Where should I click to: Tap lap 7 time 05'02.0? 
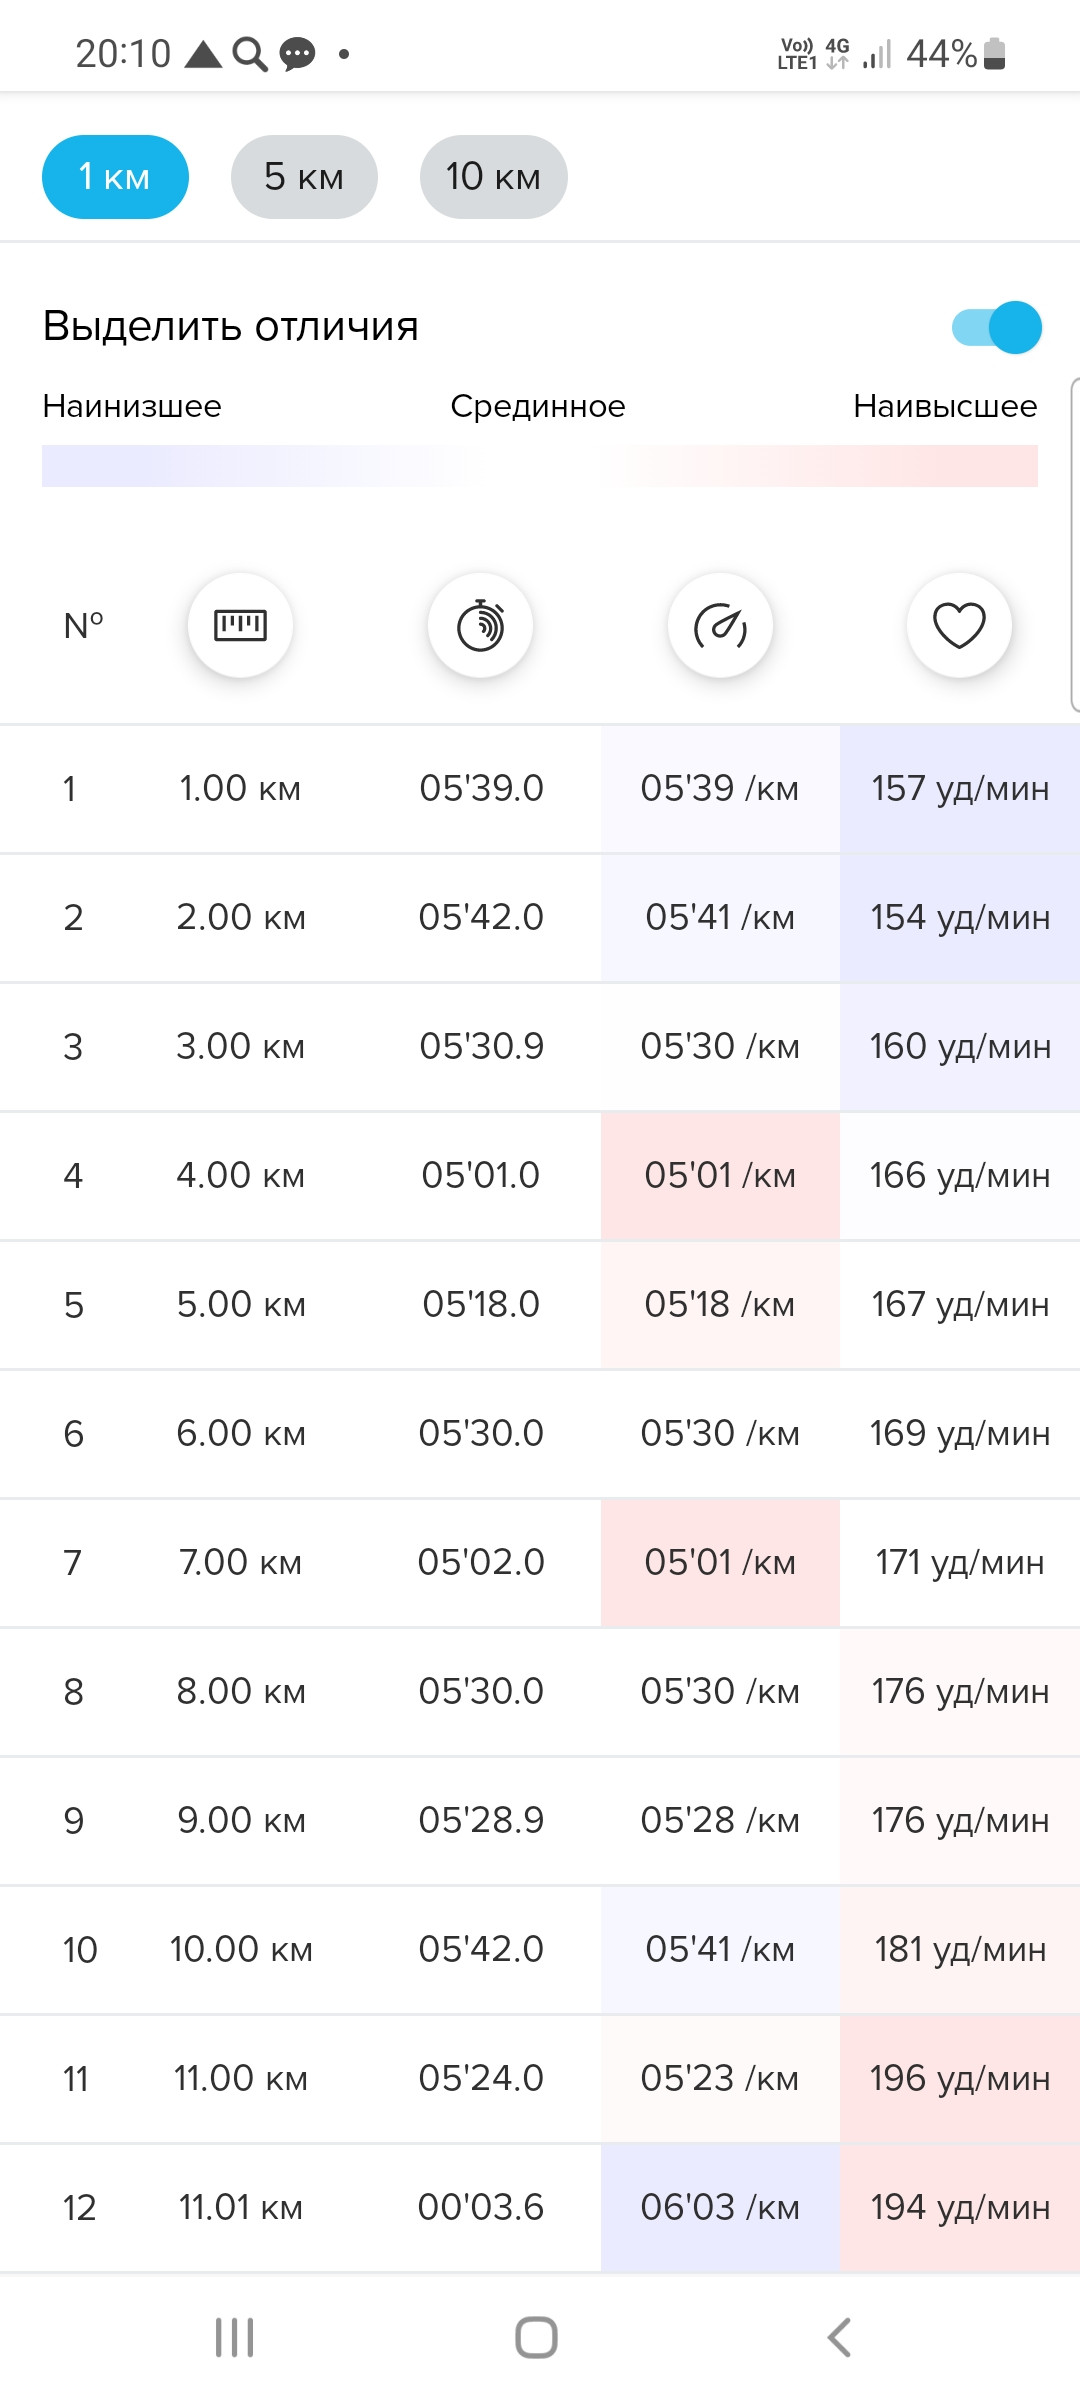coord(481,1562)
